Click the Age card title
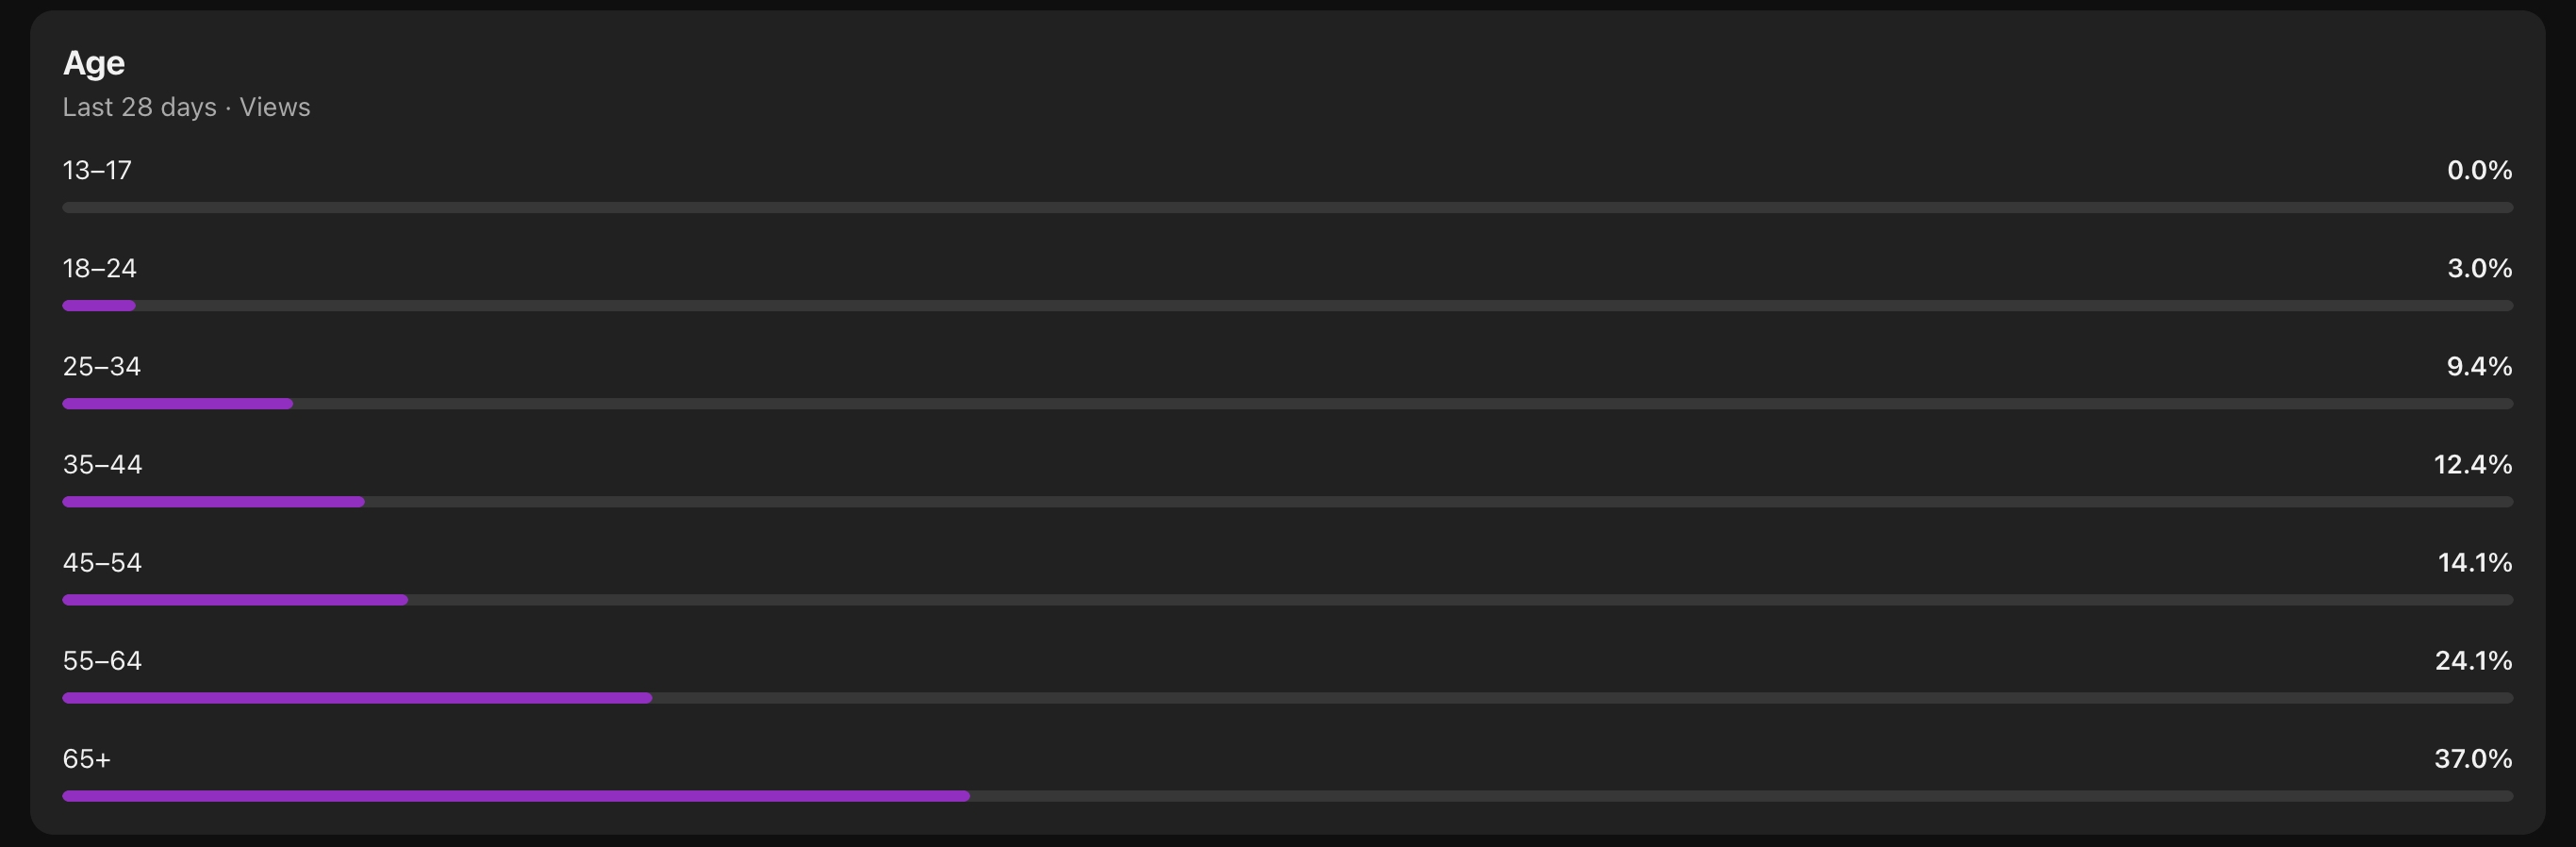2576x847 pixels. [94, 63]
